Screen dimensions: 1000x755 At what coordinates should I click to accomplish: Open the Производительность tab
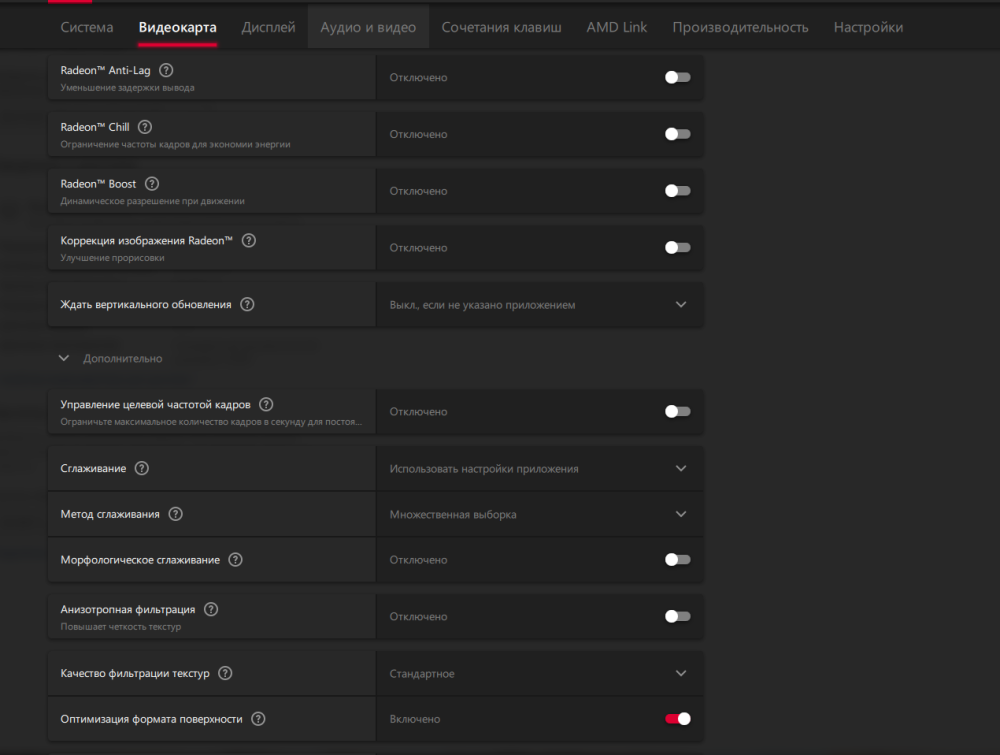point(740,27)
